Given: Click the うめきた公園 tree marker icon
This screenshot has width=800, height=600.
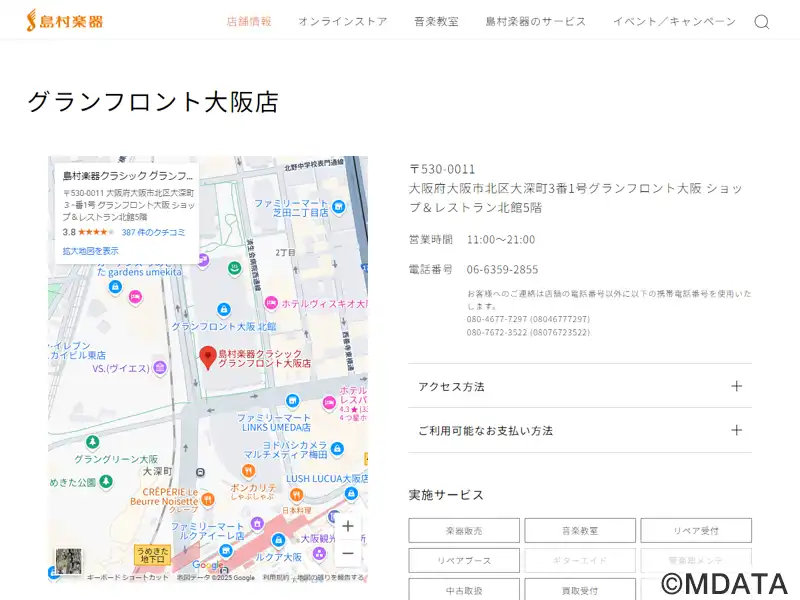Looking at the screenshot, I should point(106,481).
